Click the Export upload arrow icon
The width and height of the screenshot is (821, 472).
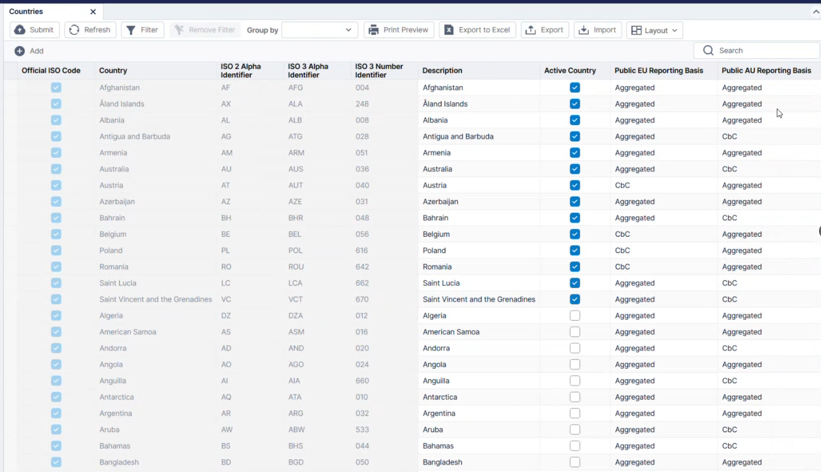point(530,30)
